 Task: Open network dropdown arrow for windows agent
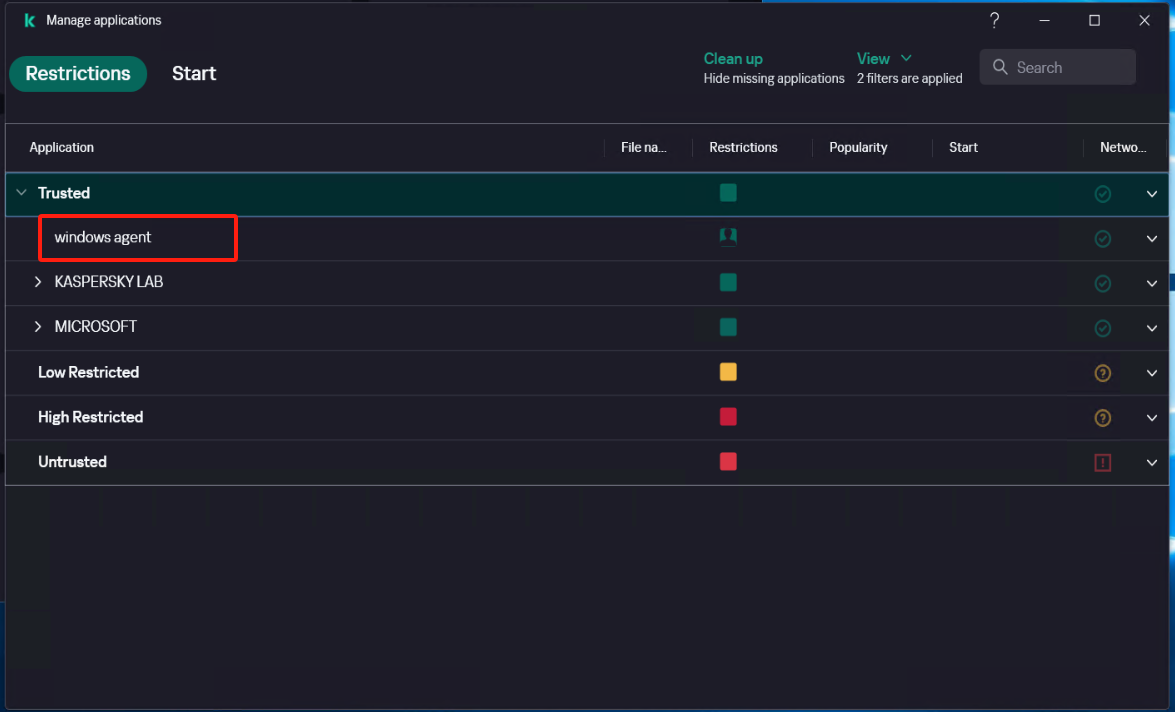1152,239
